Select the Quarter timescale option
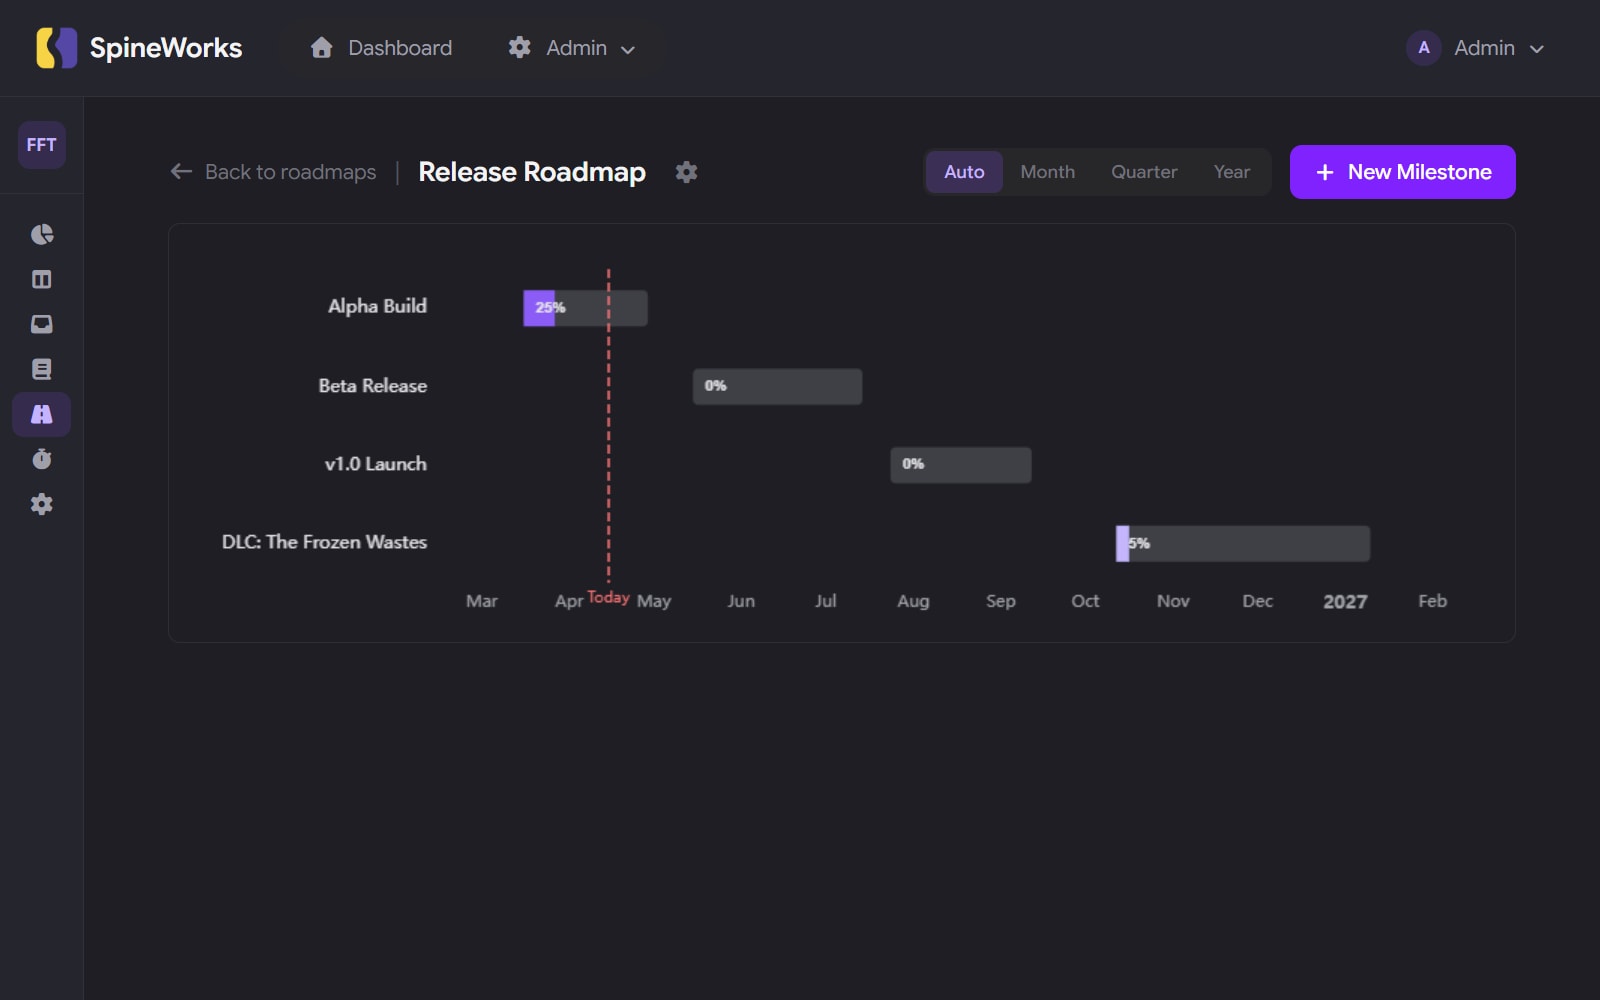Screen dimensions: 1600x1000 [x=1143, y=171]
